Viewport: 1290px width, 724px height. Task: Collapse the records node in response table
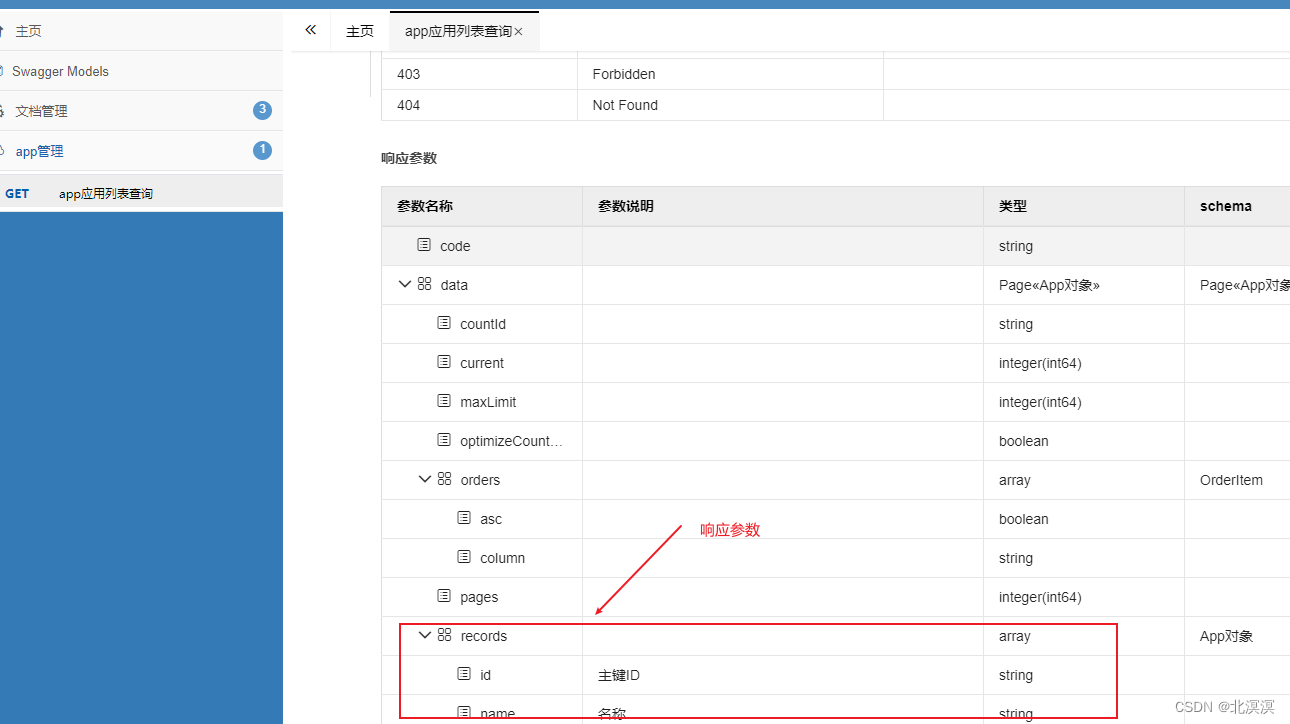(x=424, y=635)
